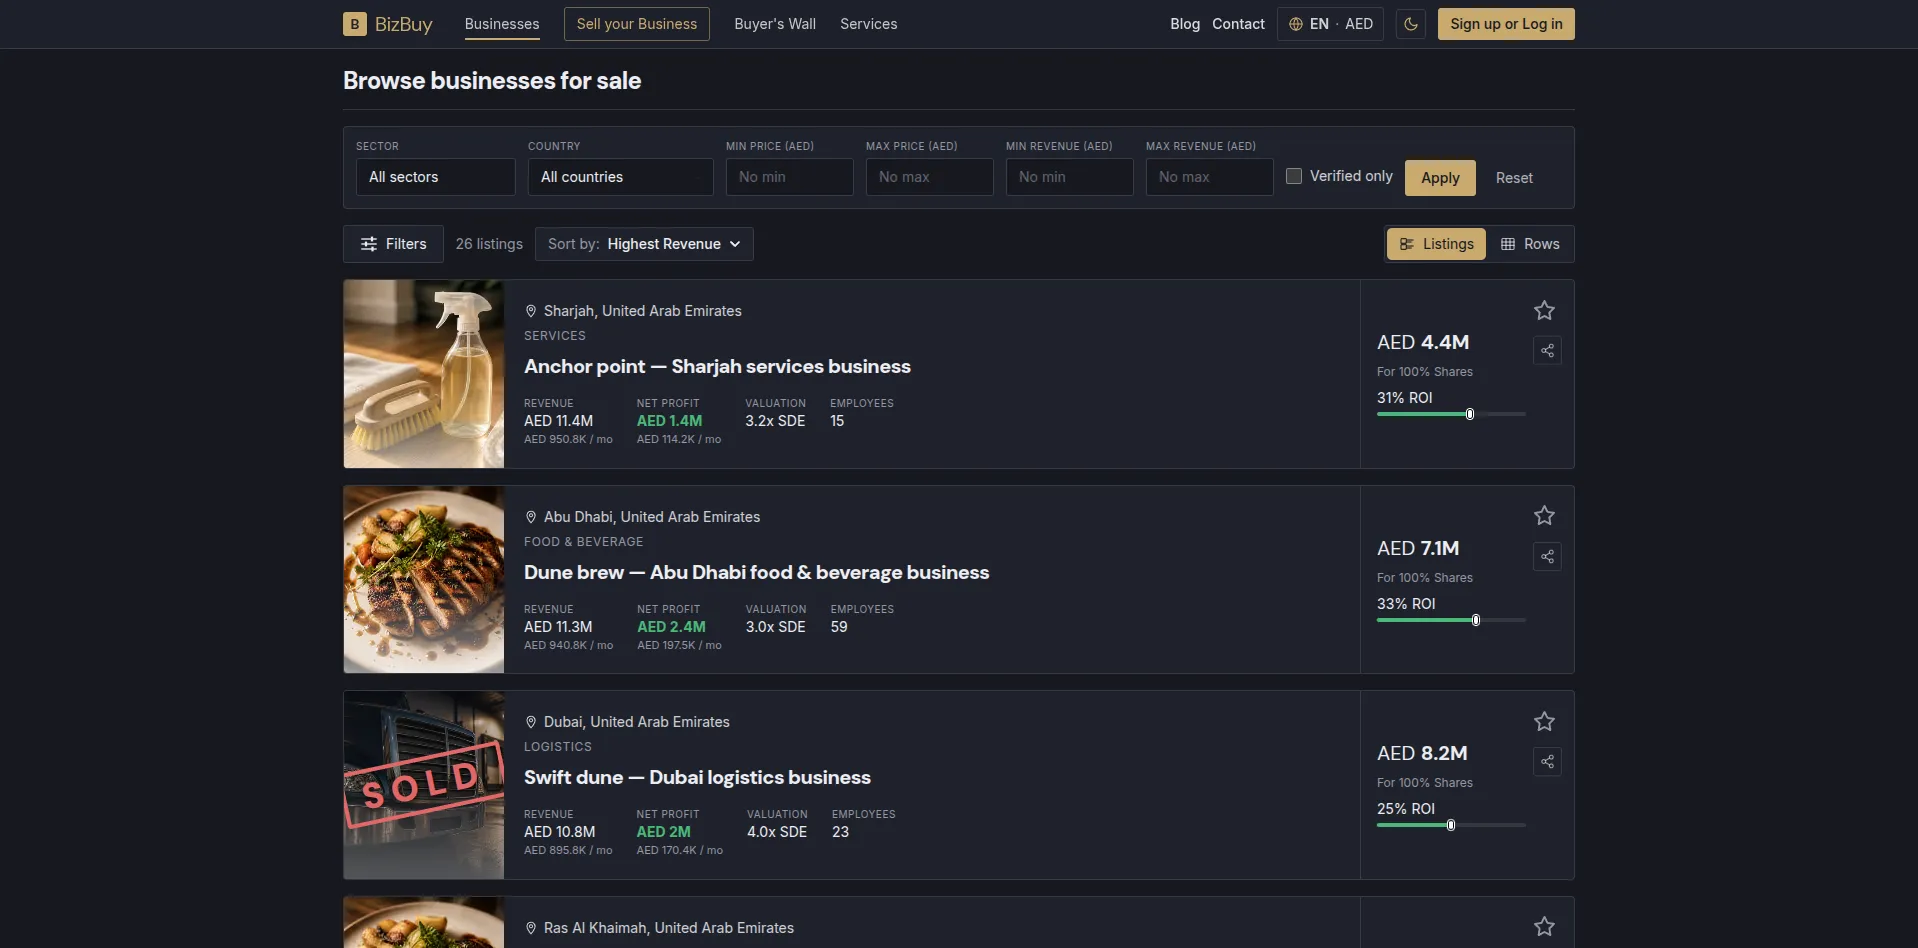The image size is (1918, 948).
Task: Open the Filters panel button
Action: pos(393,244)
